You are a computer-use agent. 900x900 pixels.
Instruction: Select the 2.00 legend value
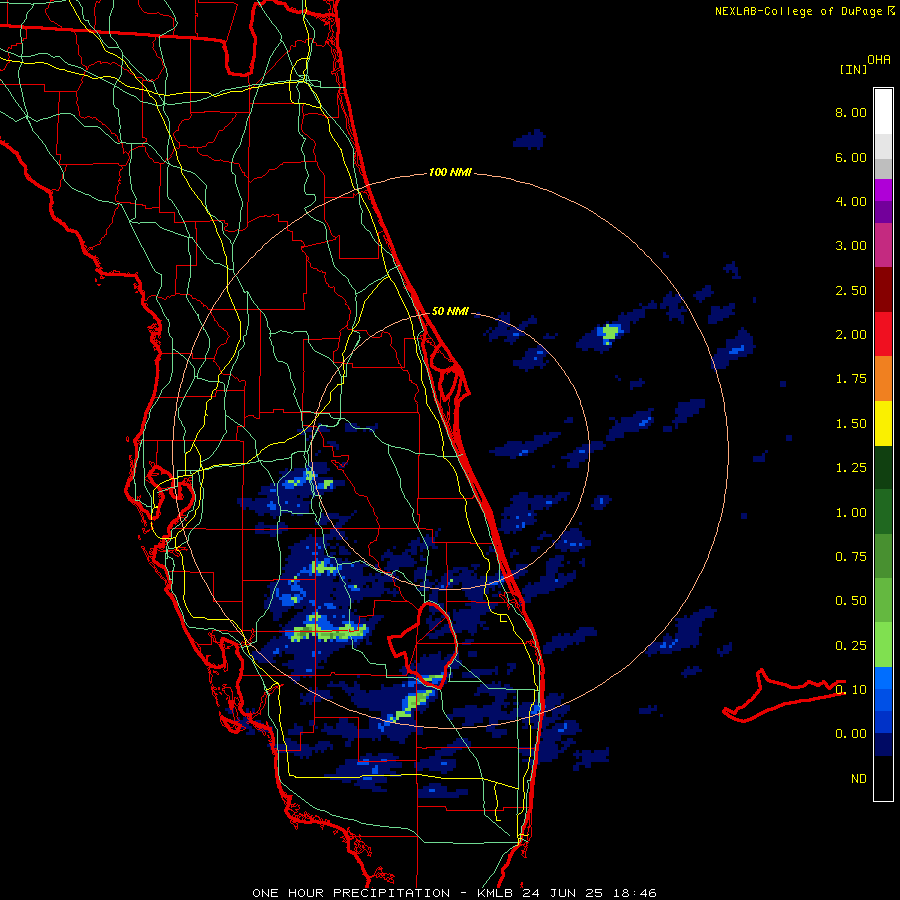851,335
